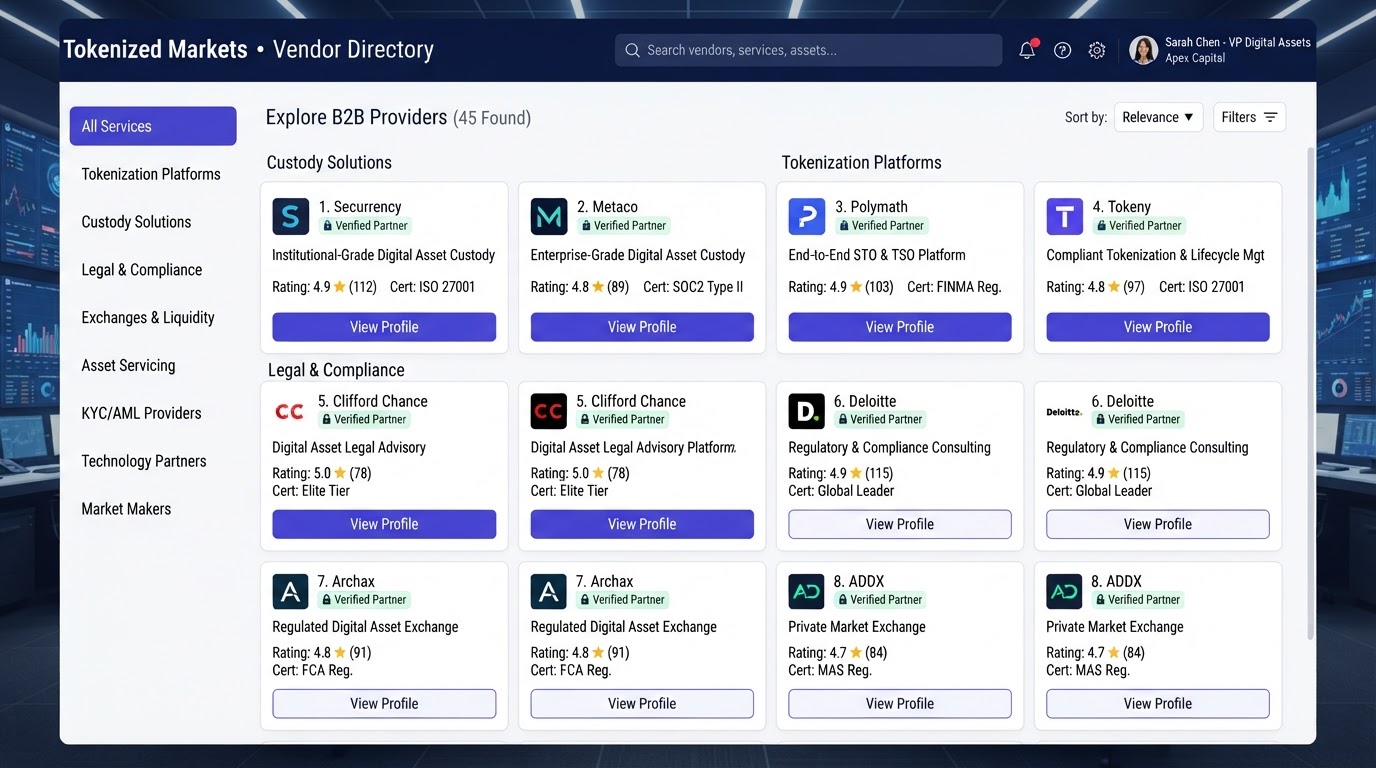
Task: Click the dark-background Clifford Chance logo
Action: [549, 411]
